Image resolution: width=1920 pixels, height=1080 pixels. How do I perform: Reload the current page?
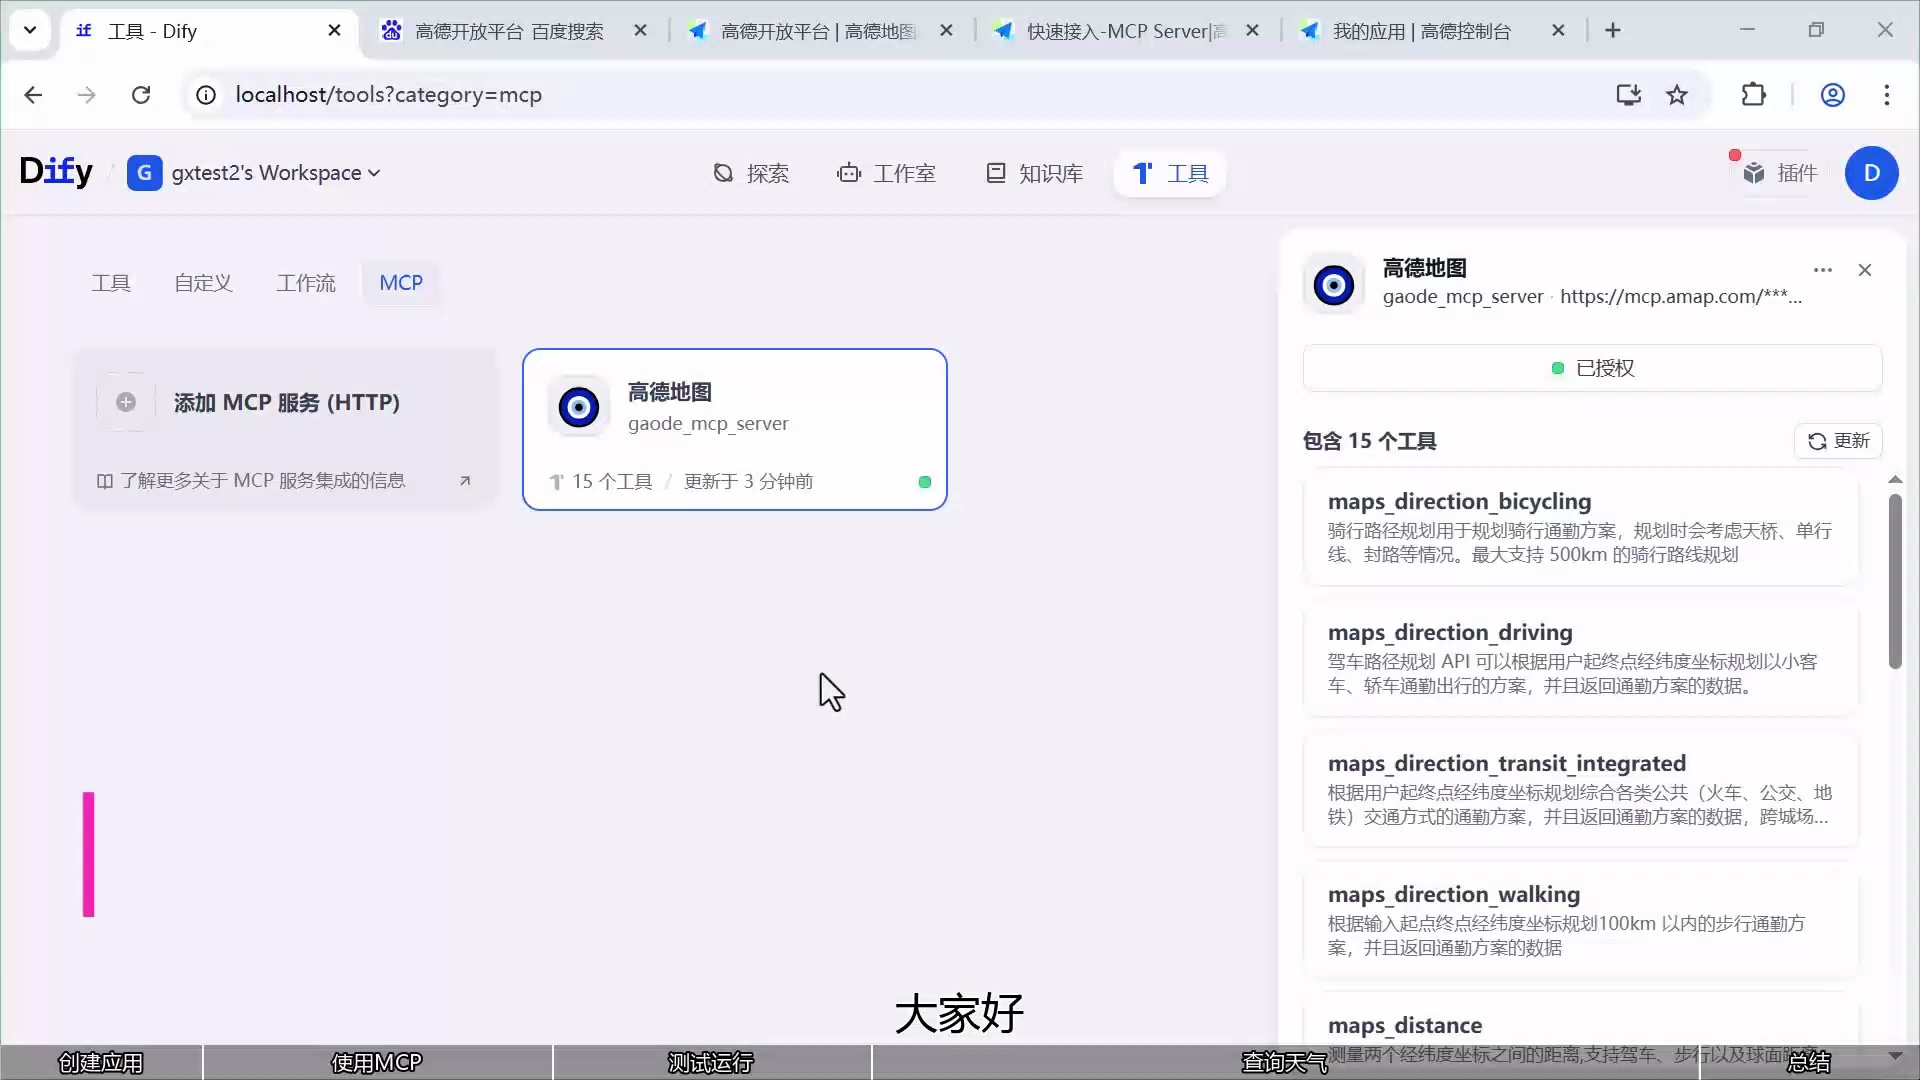pyautogui.click(x=141, y=95)
